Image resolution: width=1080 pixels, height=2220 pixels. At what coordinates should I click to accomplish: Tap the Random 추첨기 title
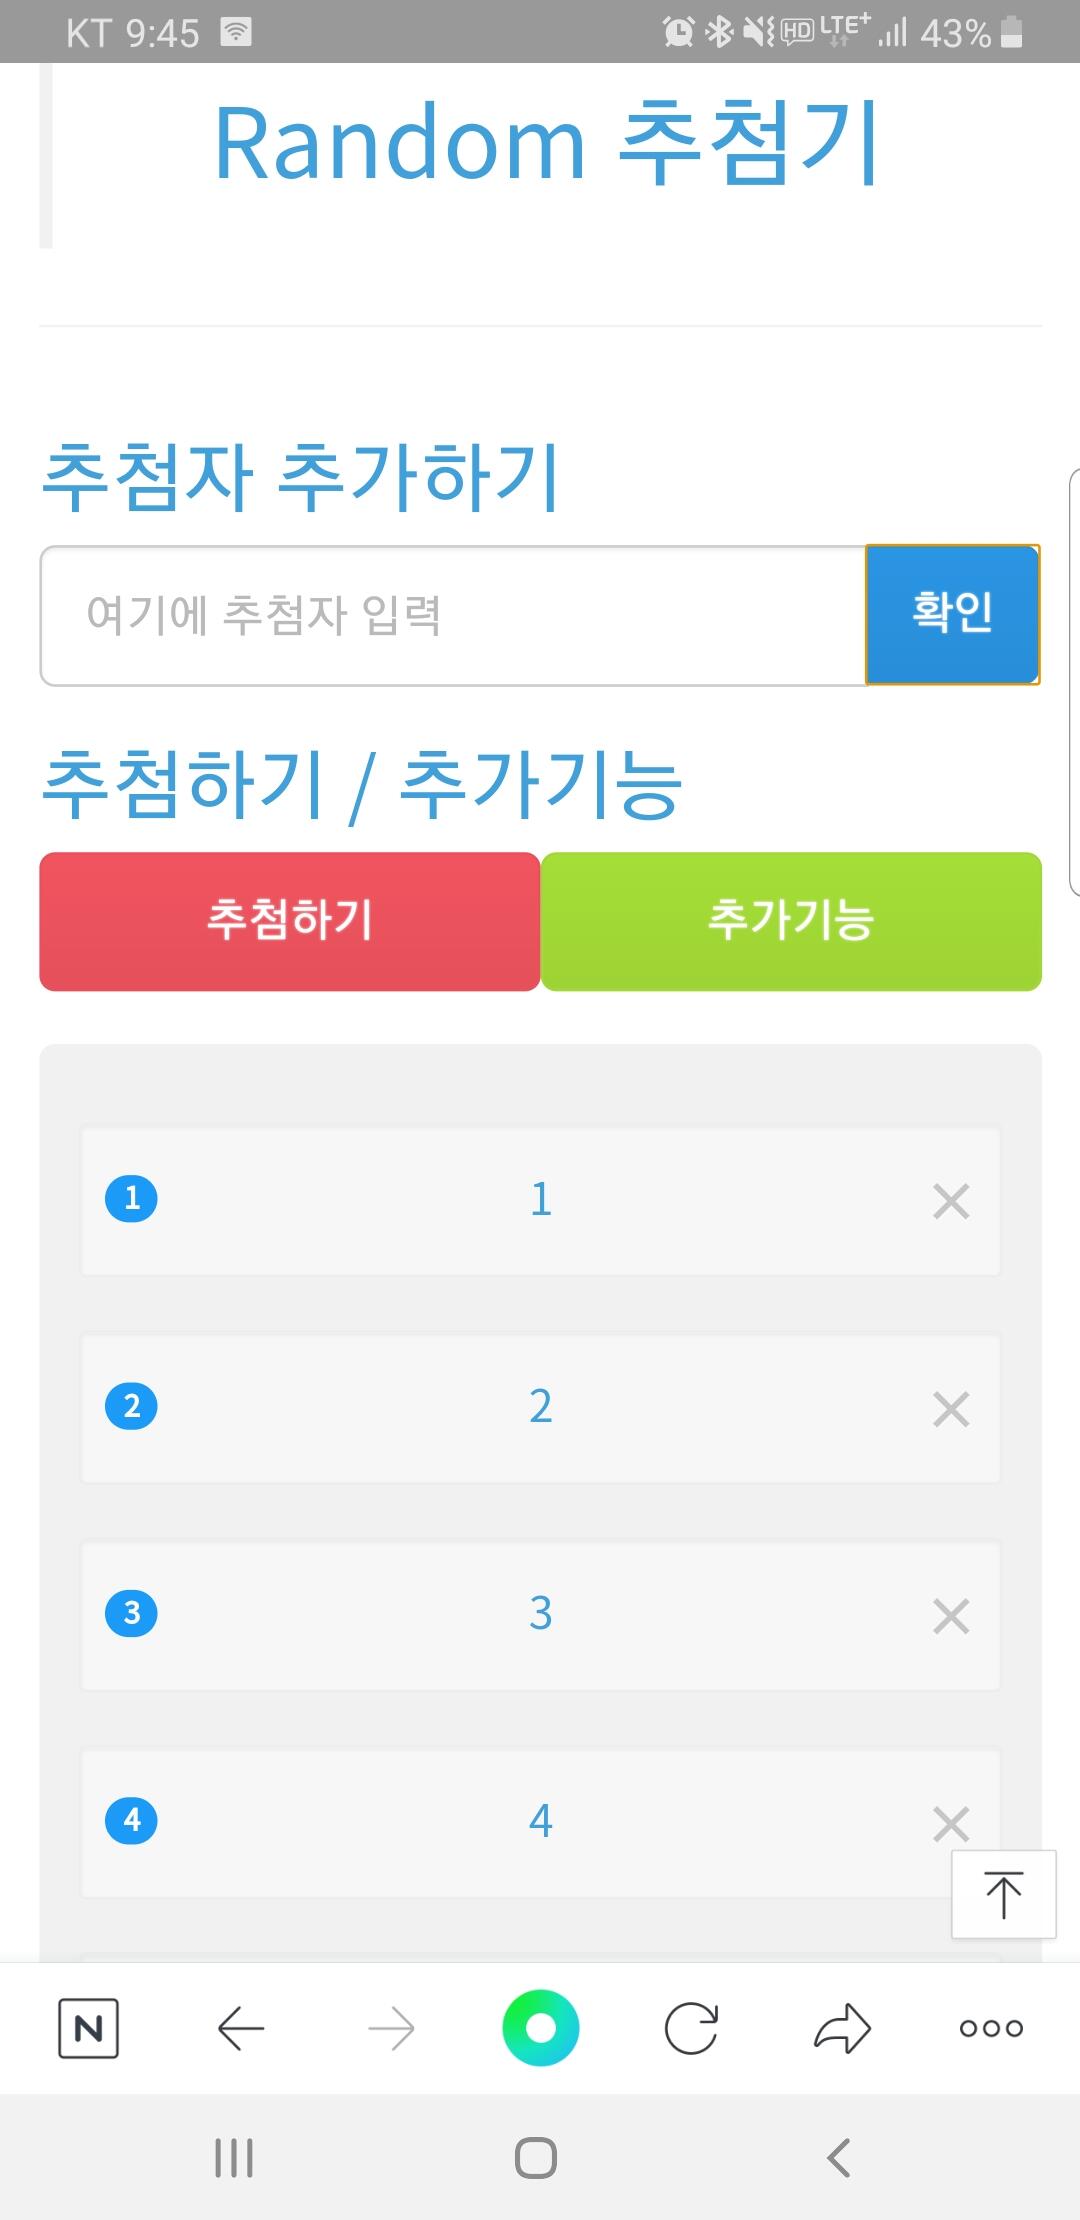click(546, 144)
